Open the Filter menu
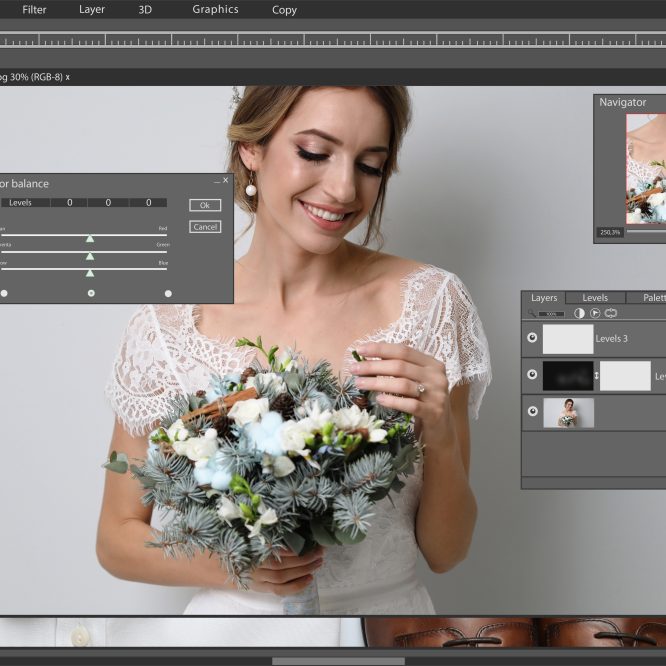Viewport: 666px width, 666px height. pyautogui.click(x=34, y=10)
